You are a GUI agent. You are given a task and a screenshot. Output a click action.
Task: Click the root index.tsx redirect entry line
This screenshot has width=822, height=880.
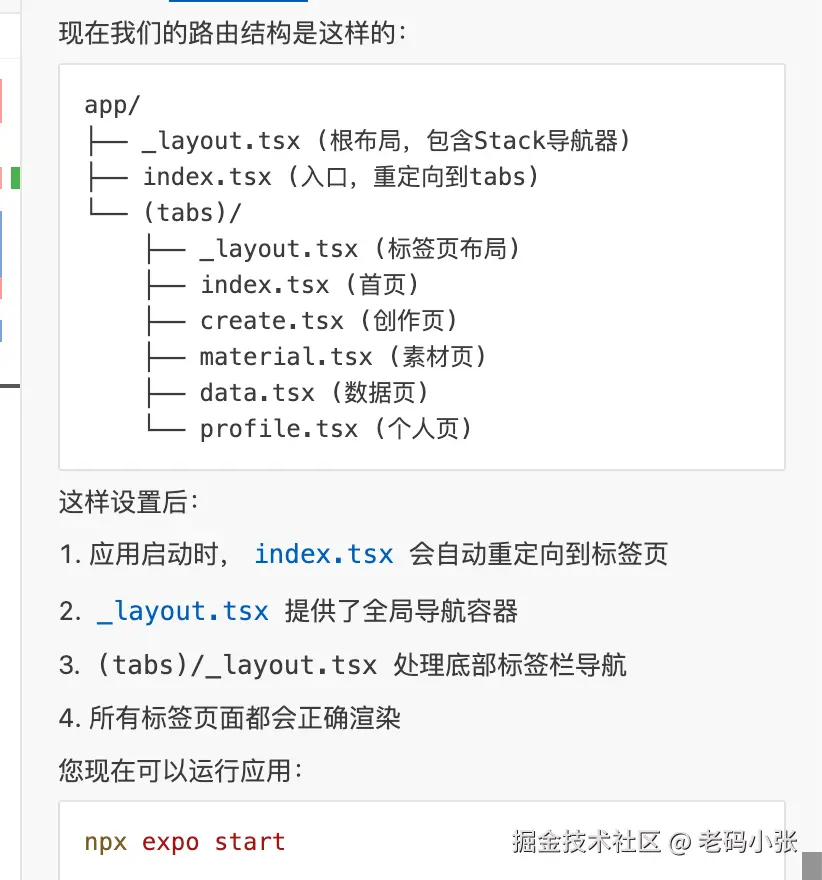313,177
